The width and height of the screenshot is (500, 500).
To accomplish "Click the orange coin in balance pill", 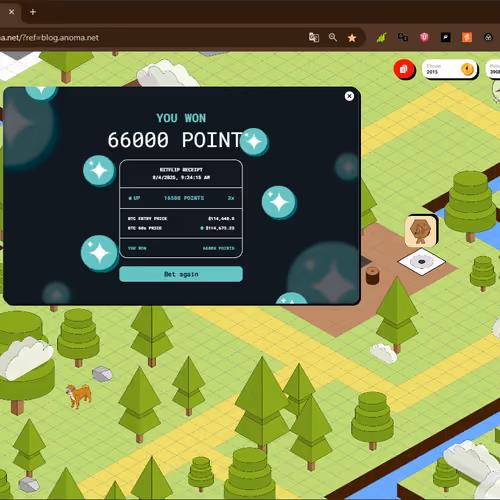I will coord(467,69).
